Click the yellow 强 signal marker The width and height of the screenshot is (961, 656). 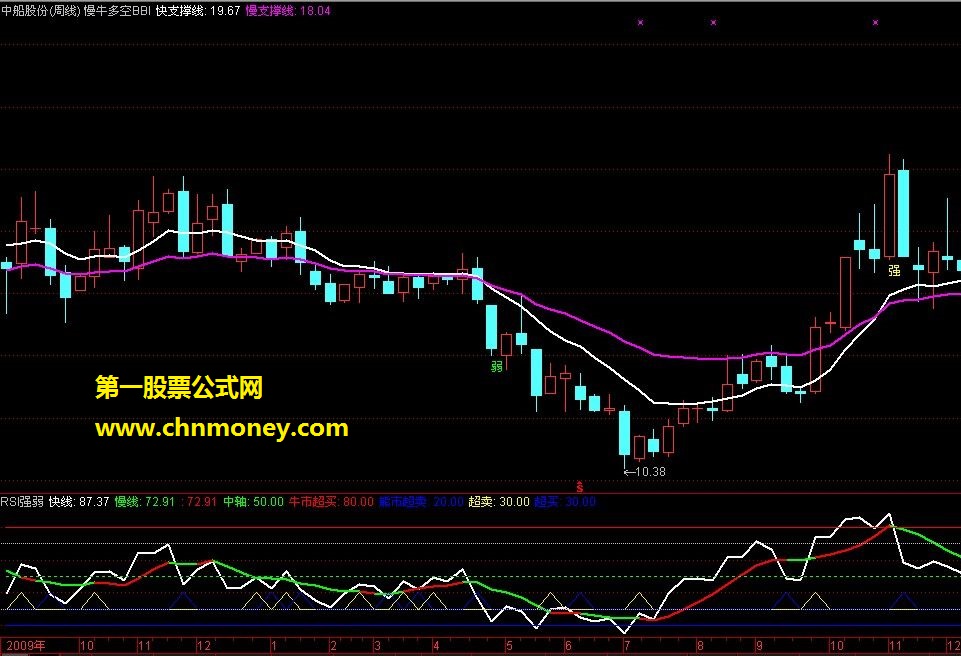(x=895, y=270)
